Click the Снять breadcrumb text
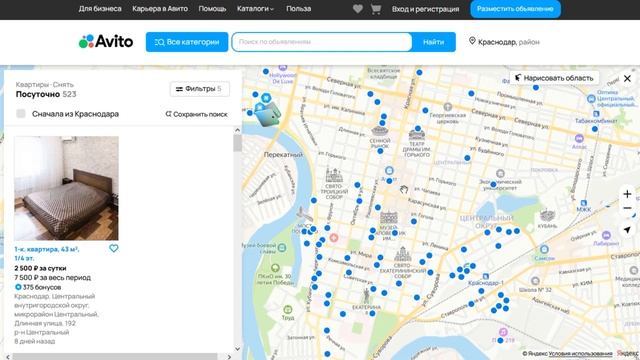The width and height of the screenshot is (640, 360). tap(63, 84)
